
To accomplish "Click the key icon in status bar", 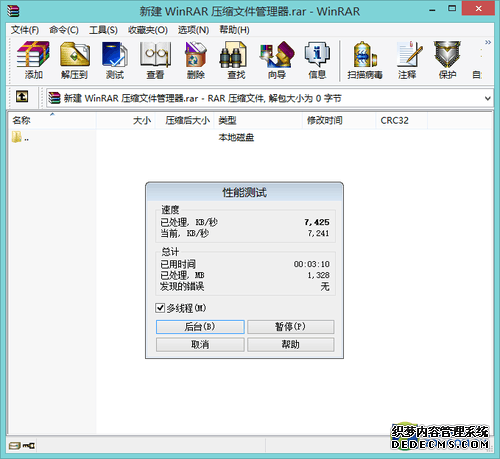I will point(29,446).
